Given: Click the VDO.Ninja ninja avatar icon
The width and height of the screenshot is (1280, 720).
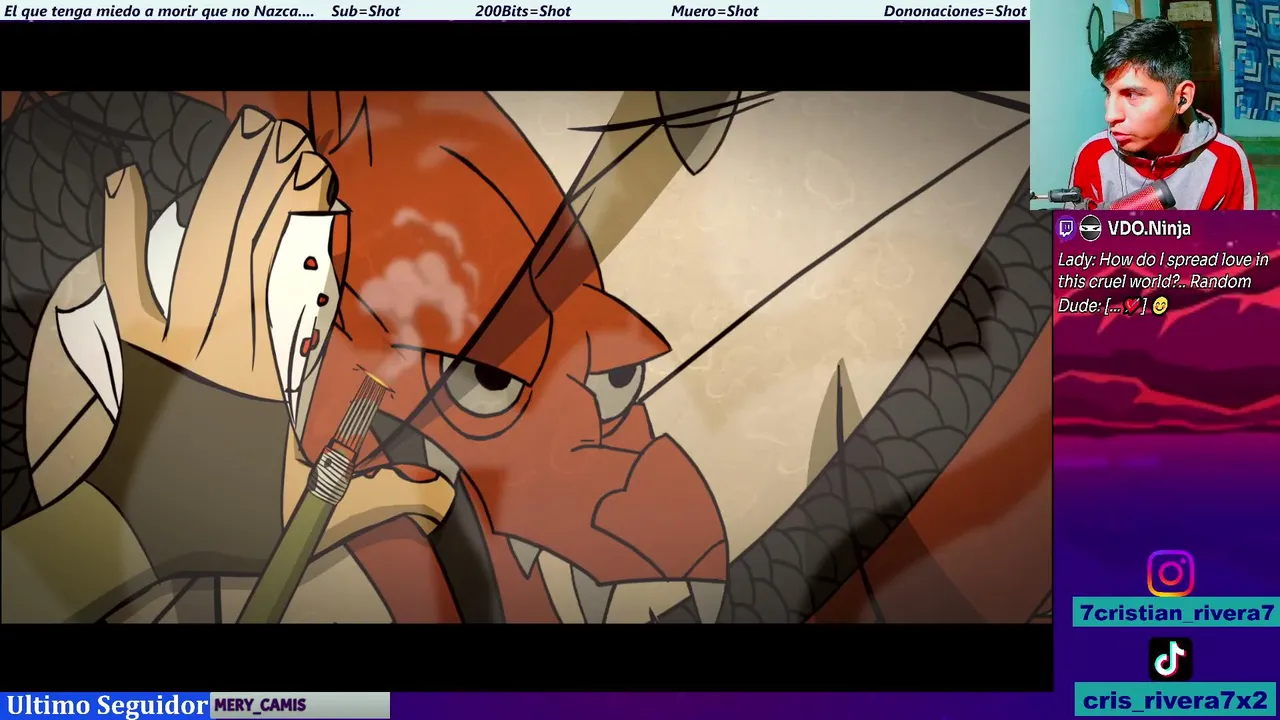Looking at the screenshot, I should click(1090, 228).
